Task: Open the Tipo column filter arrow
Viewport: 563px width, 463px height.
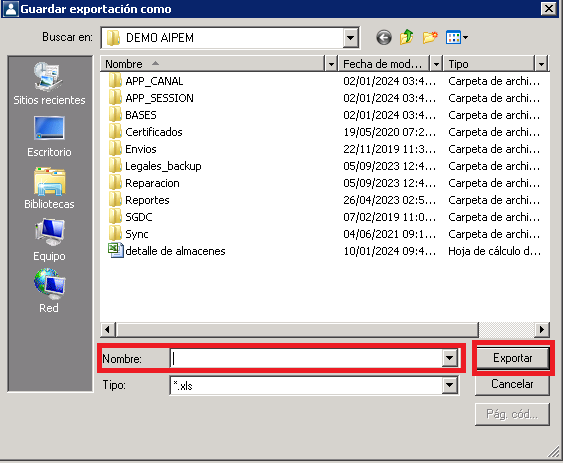Action: (x=541, y=64)
